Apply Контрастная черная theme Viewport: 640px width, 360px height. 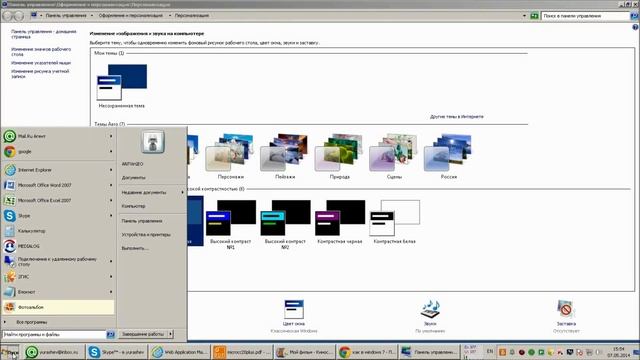(x=340, y=222)
